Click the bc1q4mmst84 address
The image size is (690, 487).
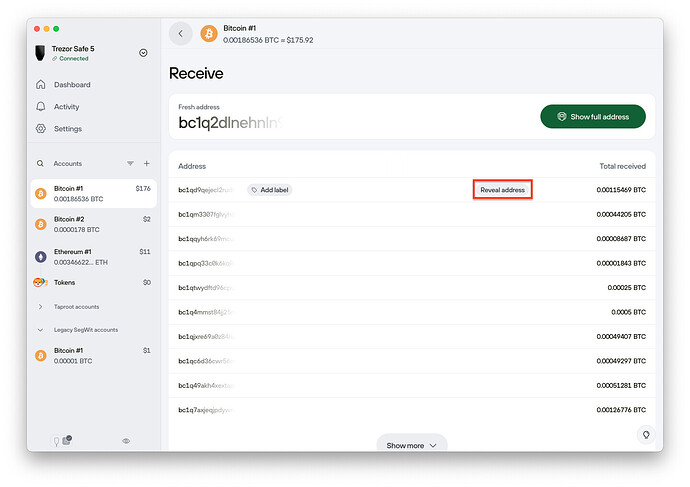pyautogui.click(x=205, y=312)
